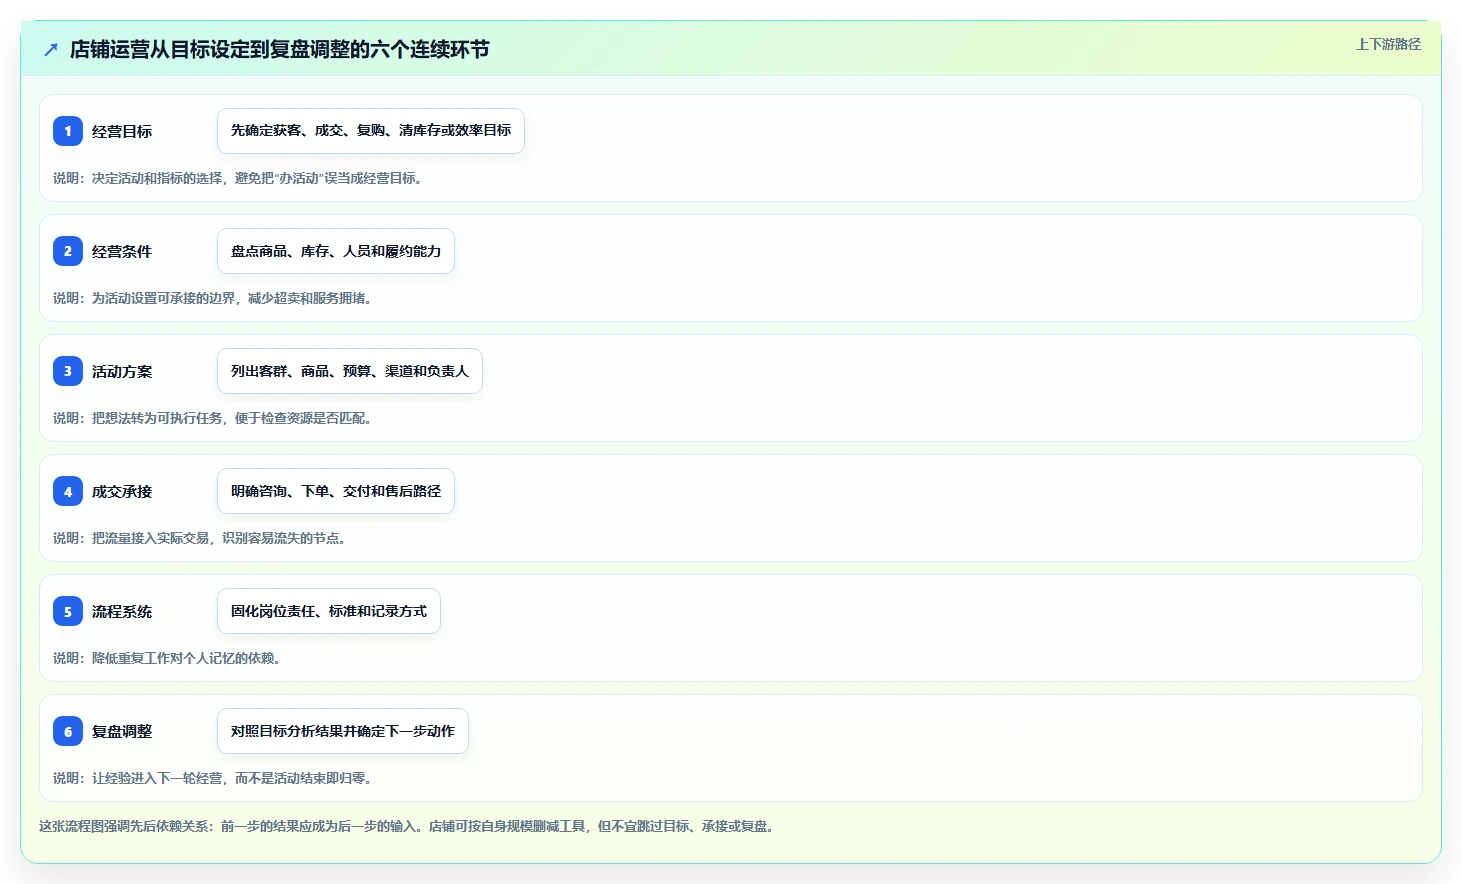
Task: Select the chip 盘点商品、库存、人员和履约能力
Action: click(x=336, y=251)
